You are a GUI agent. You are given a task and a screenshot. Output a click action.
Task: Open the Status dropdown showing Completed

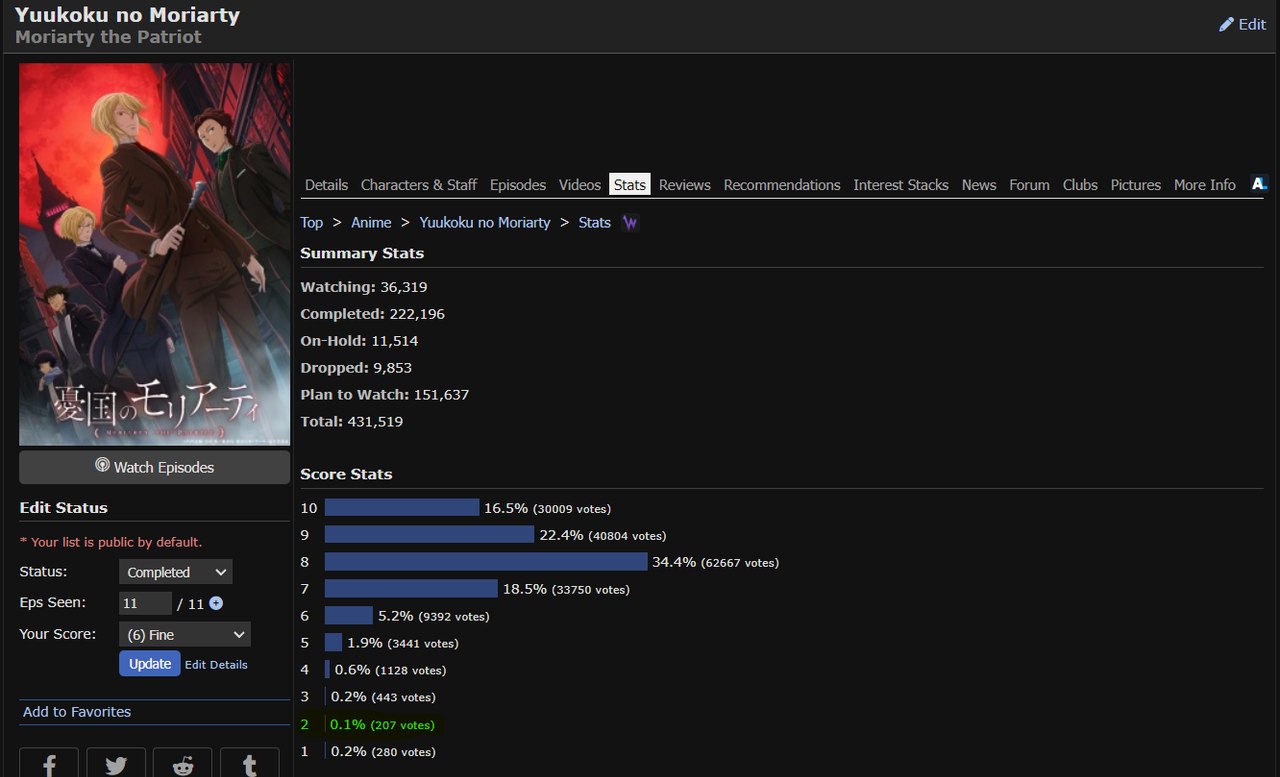click(x=176, y=572)
